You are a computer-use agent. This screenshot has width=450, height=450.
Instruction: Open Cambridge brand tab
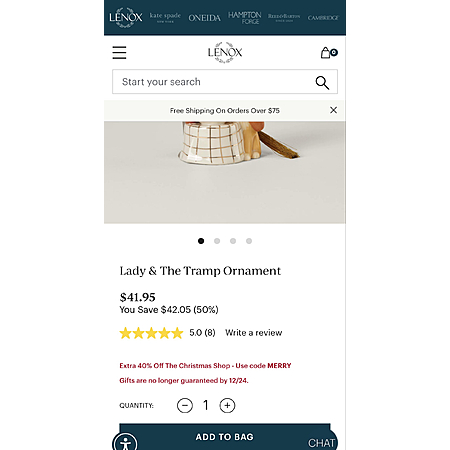click(323, 18)
